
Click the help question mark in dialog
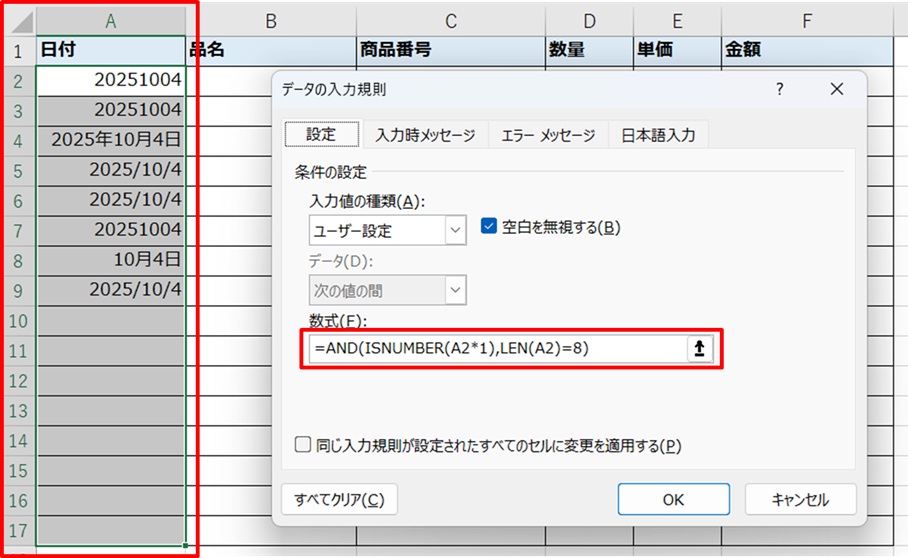coord(780,89)
